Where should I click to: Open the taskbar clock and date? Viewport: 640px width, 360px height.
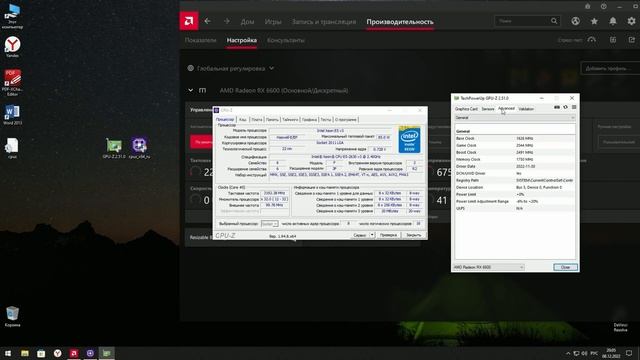click(x=611, y=353)
